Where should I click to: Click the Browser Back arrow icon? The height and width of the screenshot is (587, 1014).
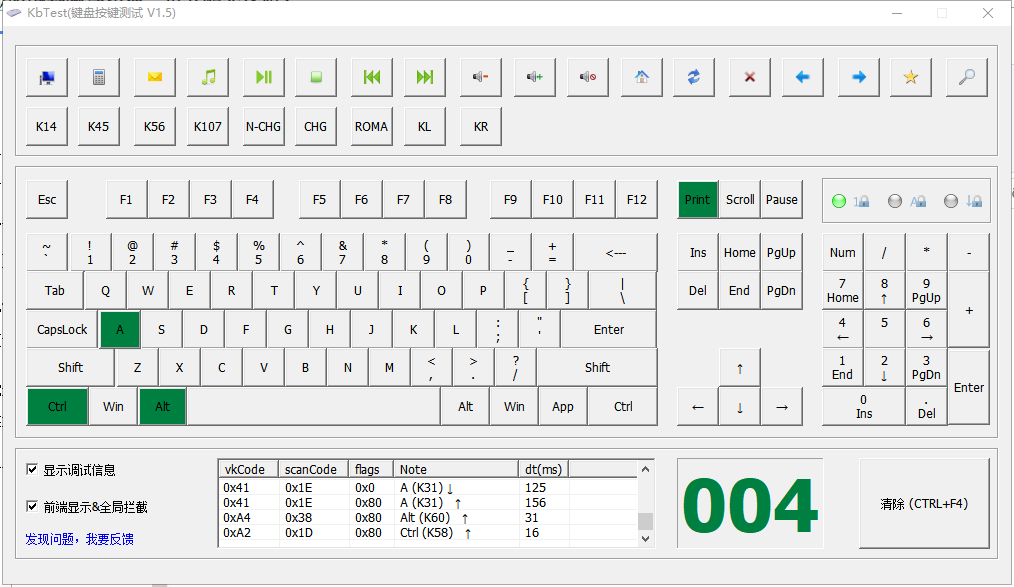click(x=803, y=78)
